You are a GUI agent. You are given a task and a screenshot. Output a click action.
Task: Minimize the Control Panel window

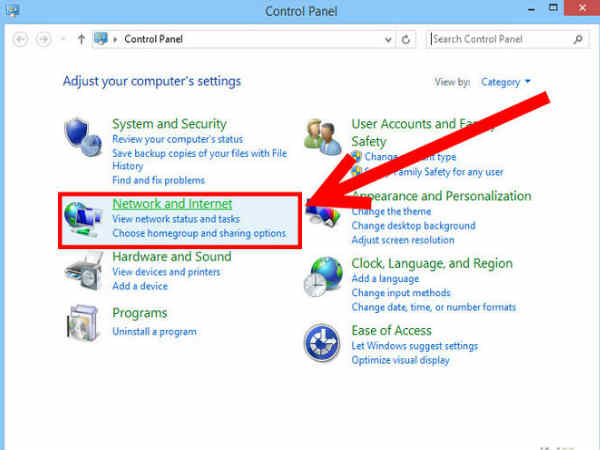(x=532, y=9)
